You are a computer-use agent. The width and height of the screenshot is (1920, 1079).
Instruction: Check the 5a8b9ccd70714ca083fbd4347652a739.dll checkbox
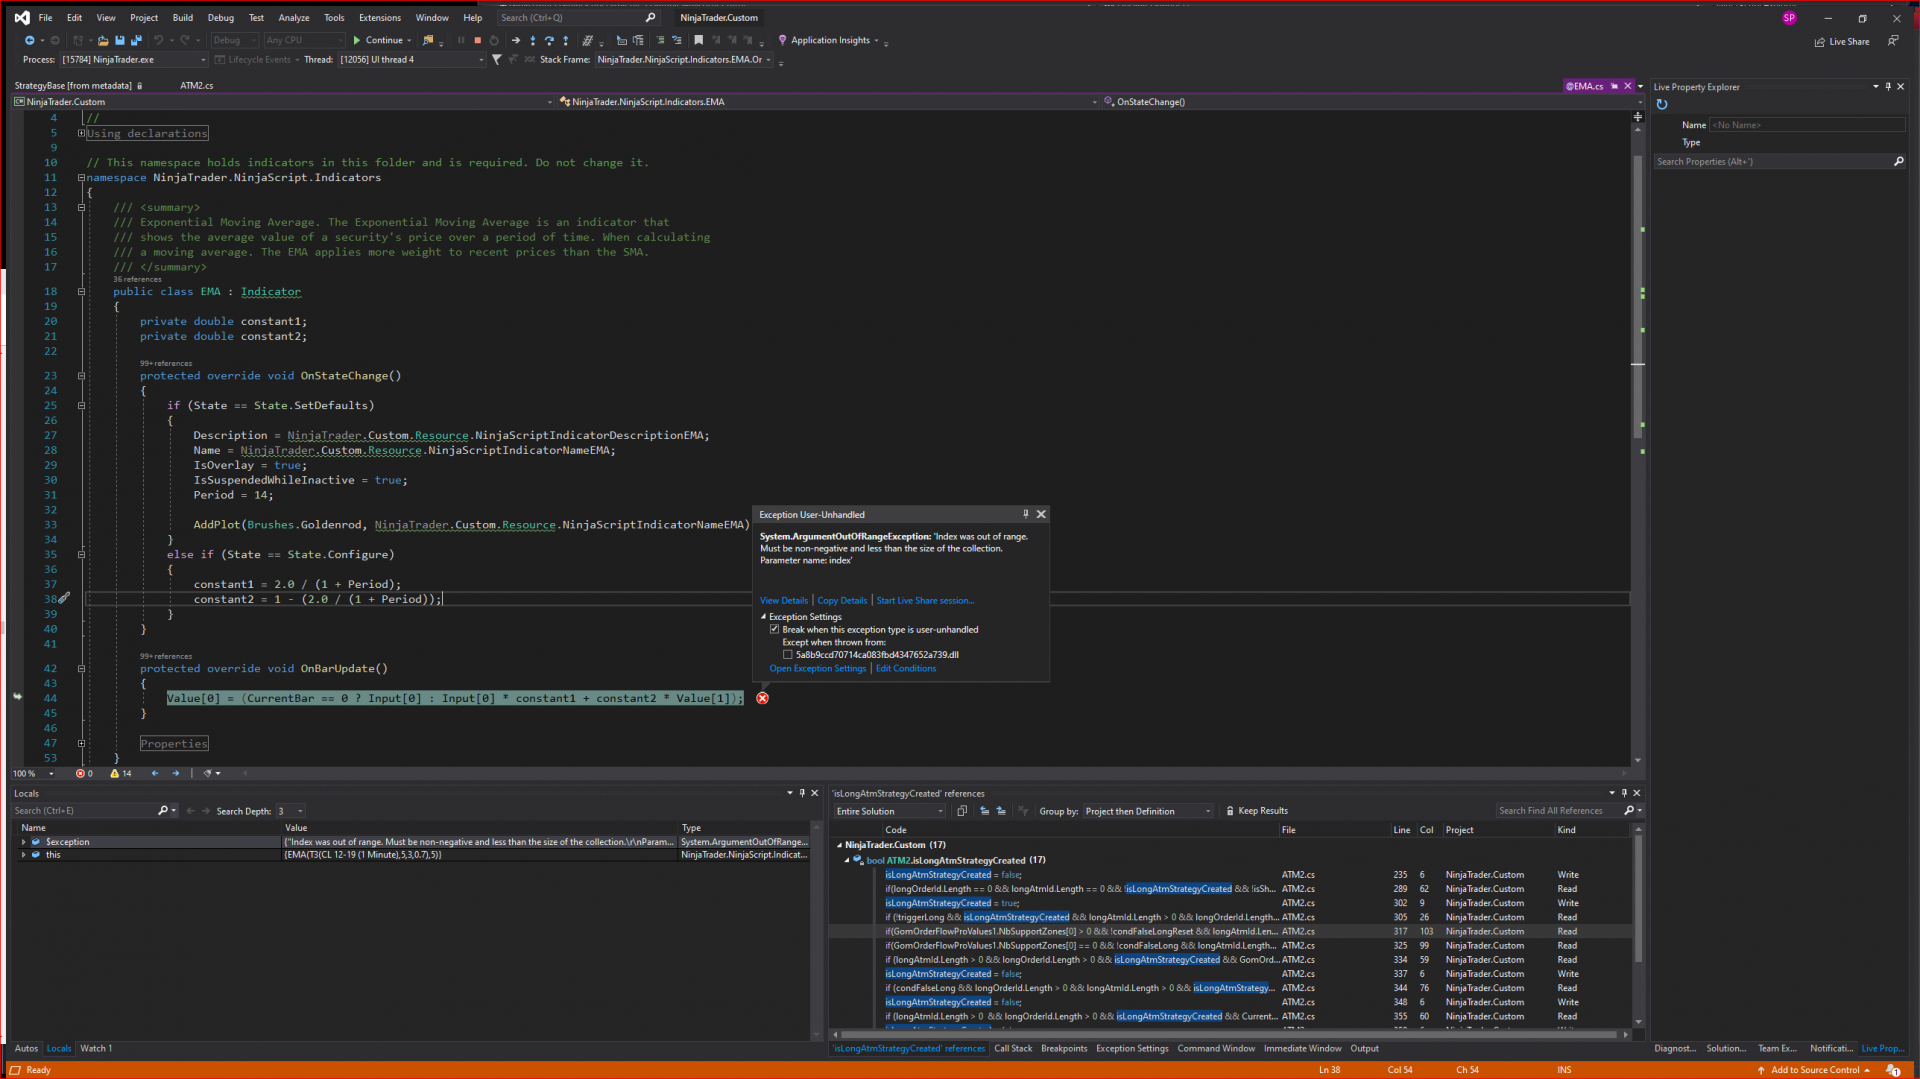point(787,655)
